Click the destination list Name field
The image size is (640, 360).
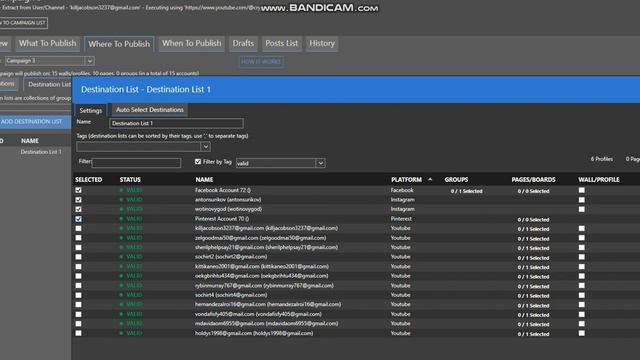[x=176, y=123]
